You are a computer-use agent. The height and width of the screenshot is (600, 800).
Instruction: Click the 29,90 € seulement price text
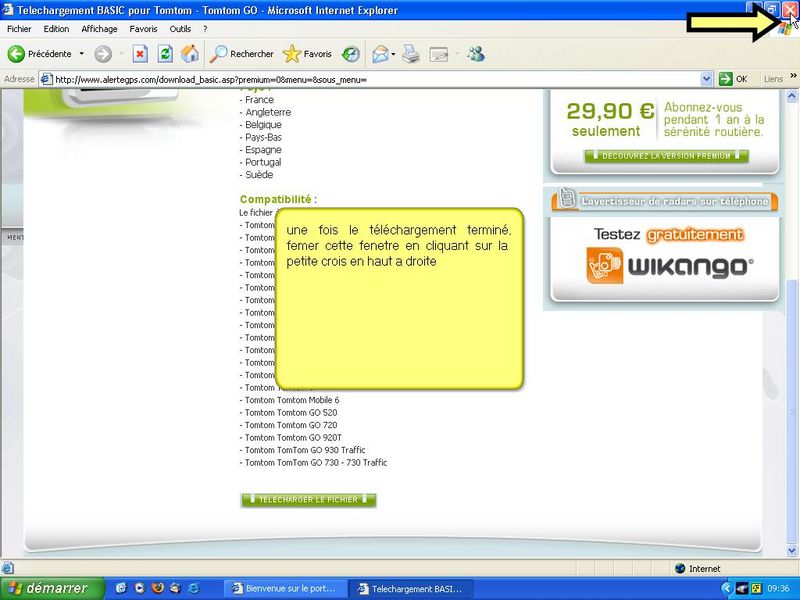610,119
